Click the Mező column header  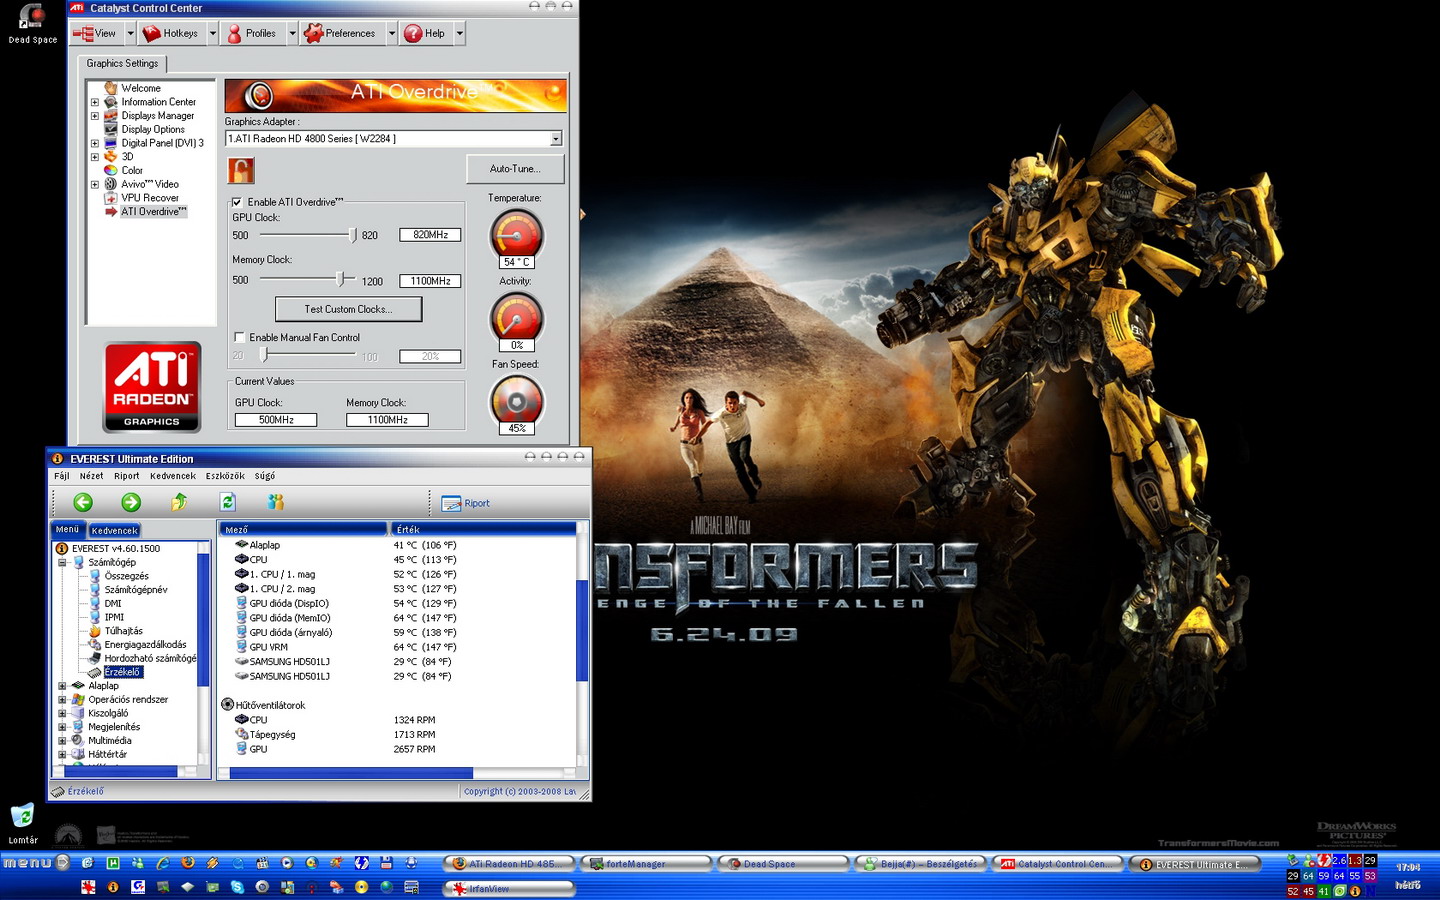pos(303,529)
